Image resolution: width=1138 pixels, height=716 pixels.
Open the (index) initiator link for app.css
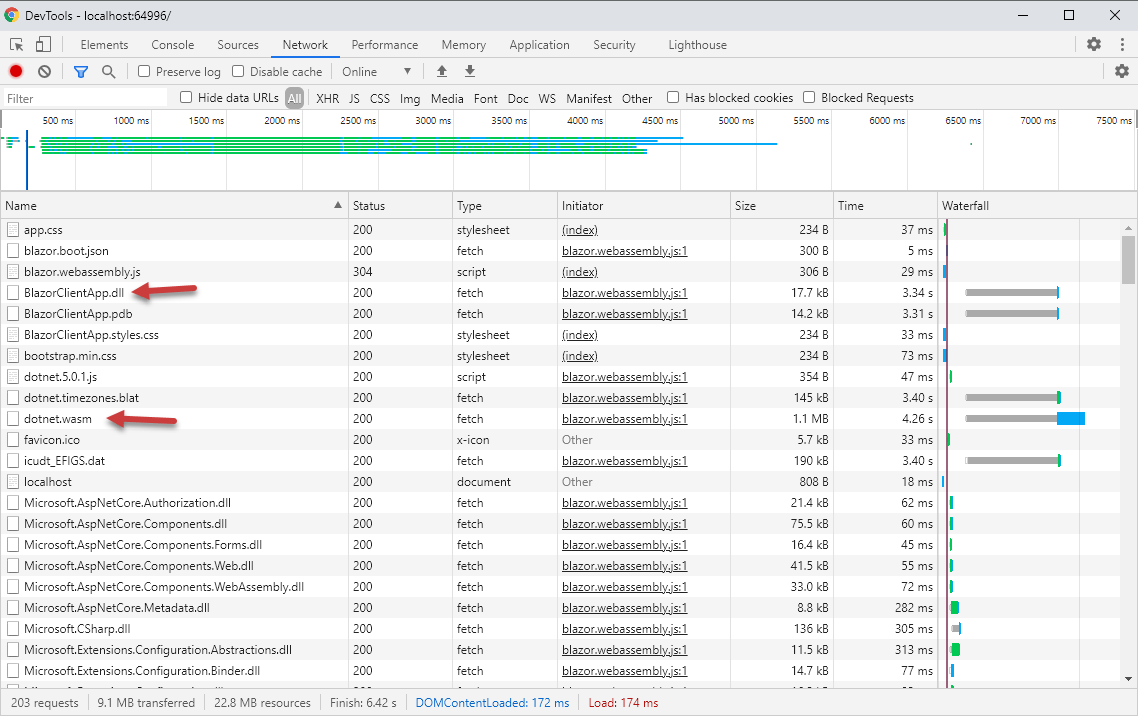[x=579, y=229]
